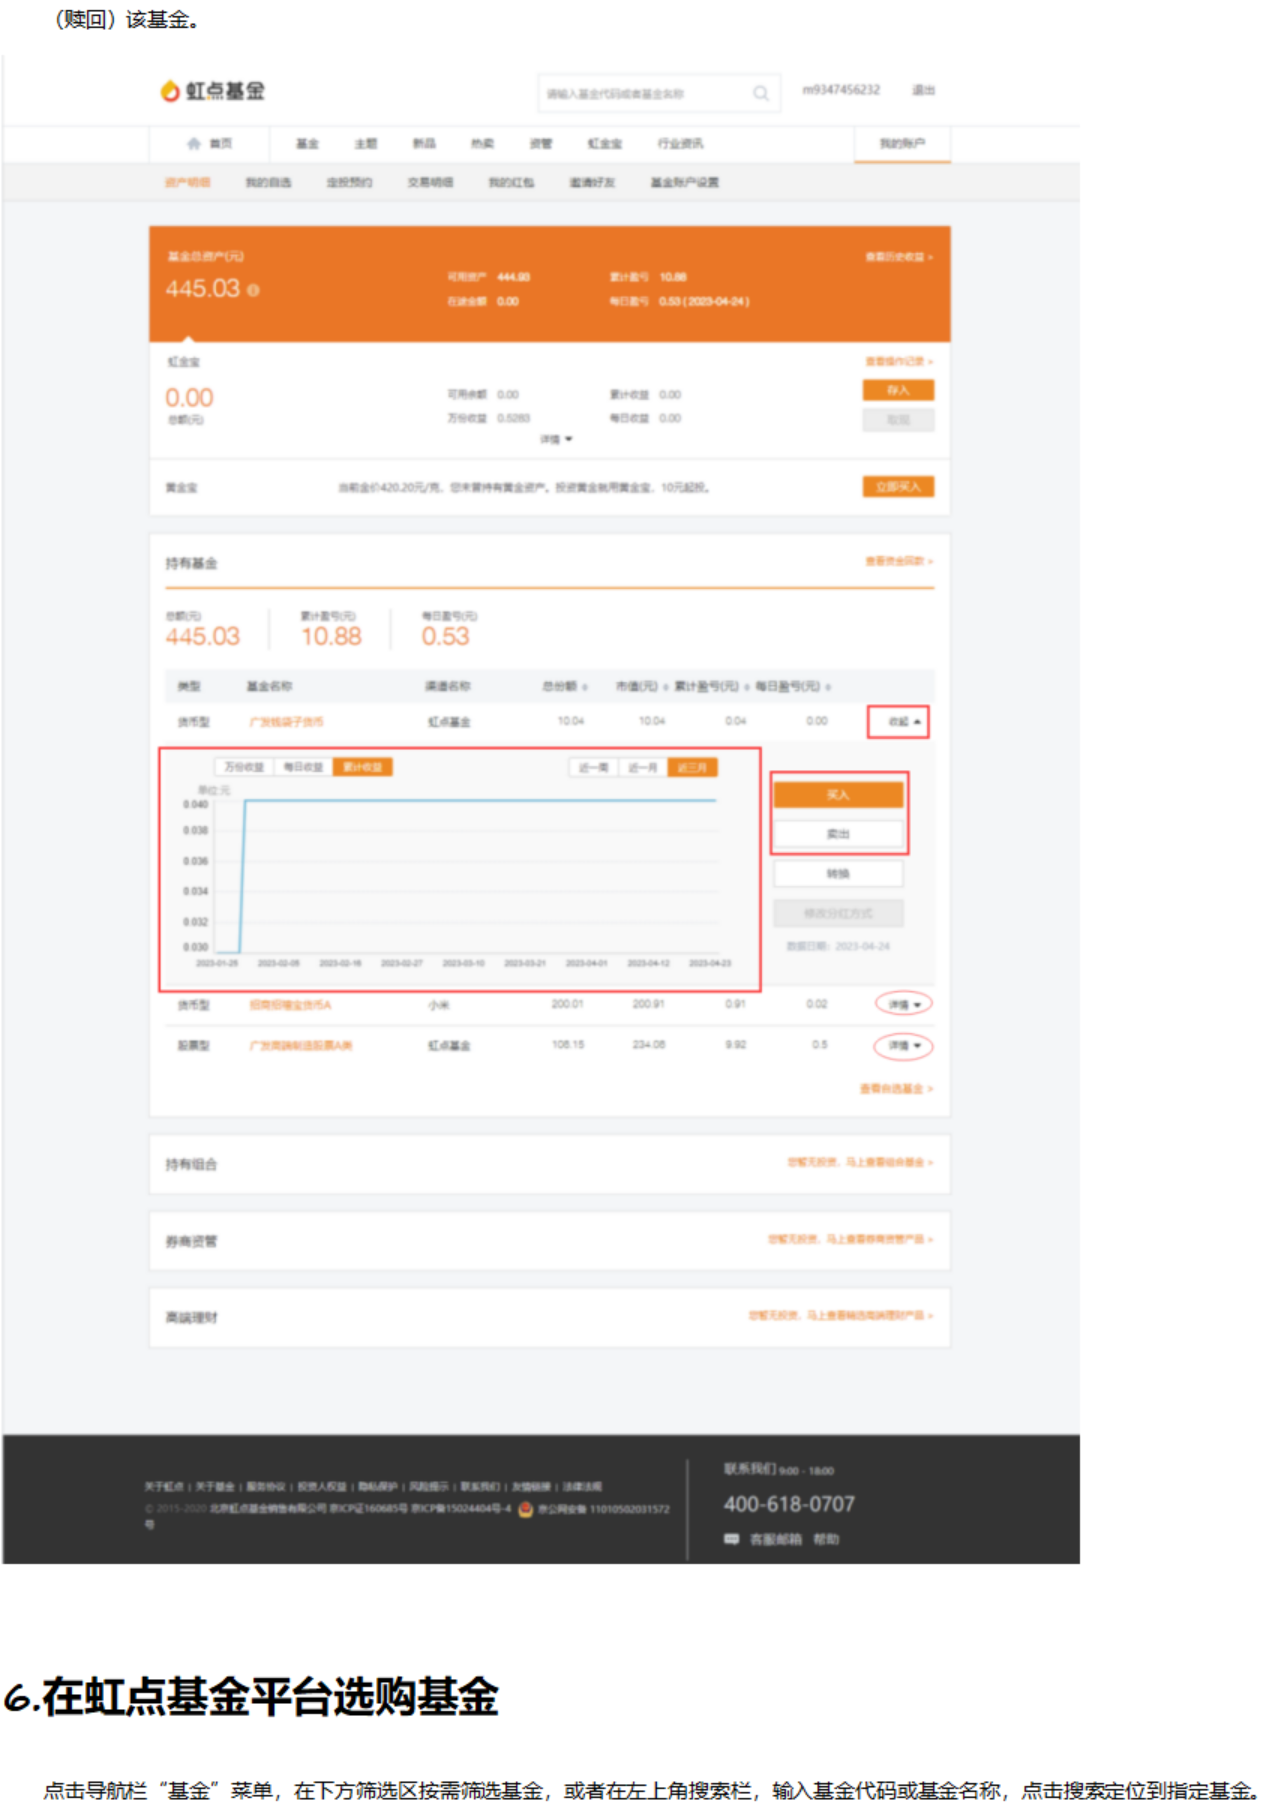Open 查看自选基金 link
This screenshot has height=1808, width=1268.
point(896,1088)
